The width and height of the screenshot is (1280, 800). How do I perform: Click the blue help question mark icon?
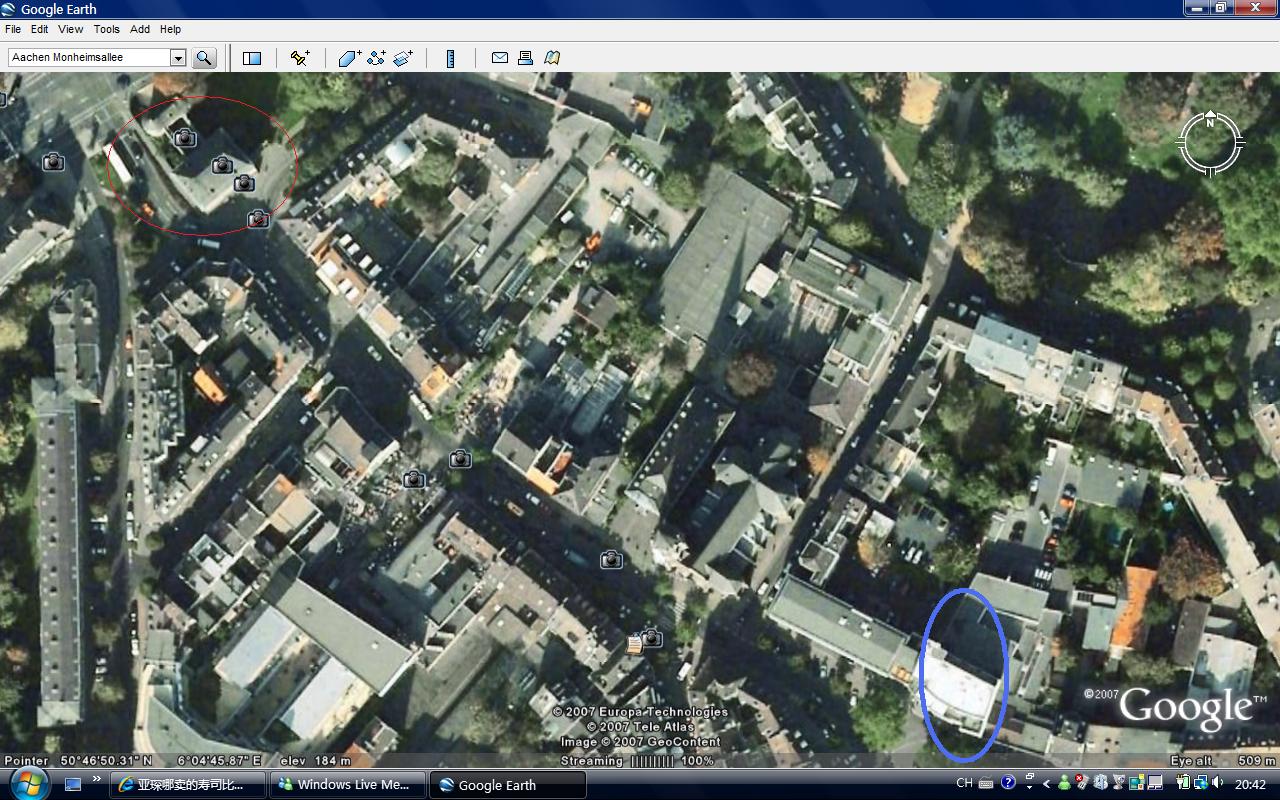pyautogui.click(x=1008, y=782)
